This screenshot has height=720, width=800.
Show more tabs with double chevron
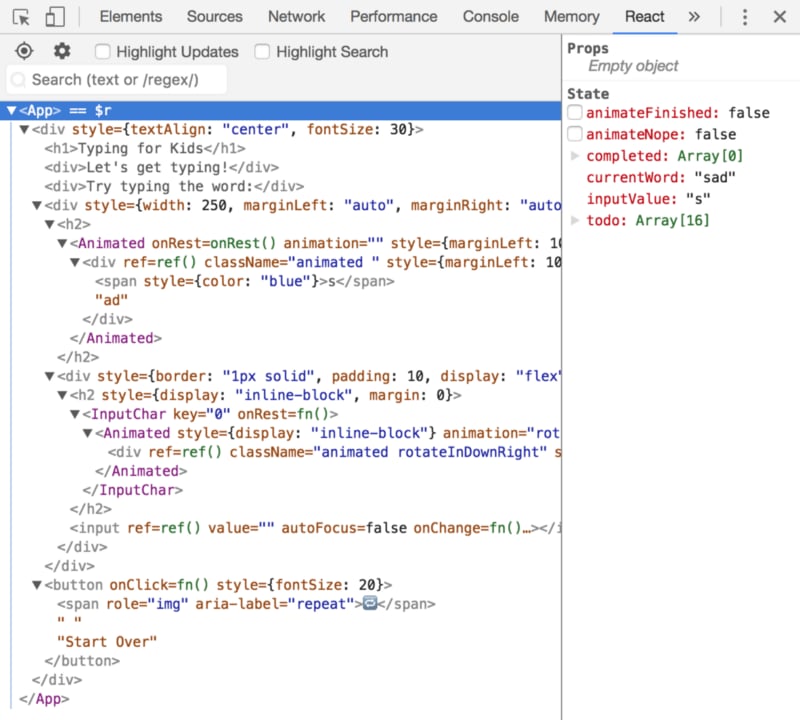(x=693, y=17)
